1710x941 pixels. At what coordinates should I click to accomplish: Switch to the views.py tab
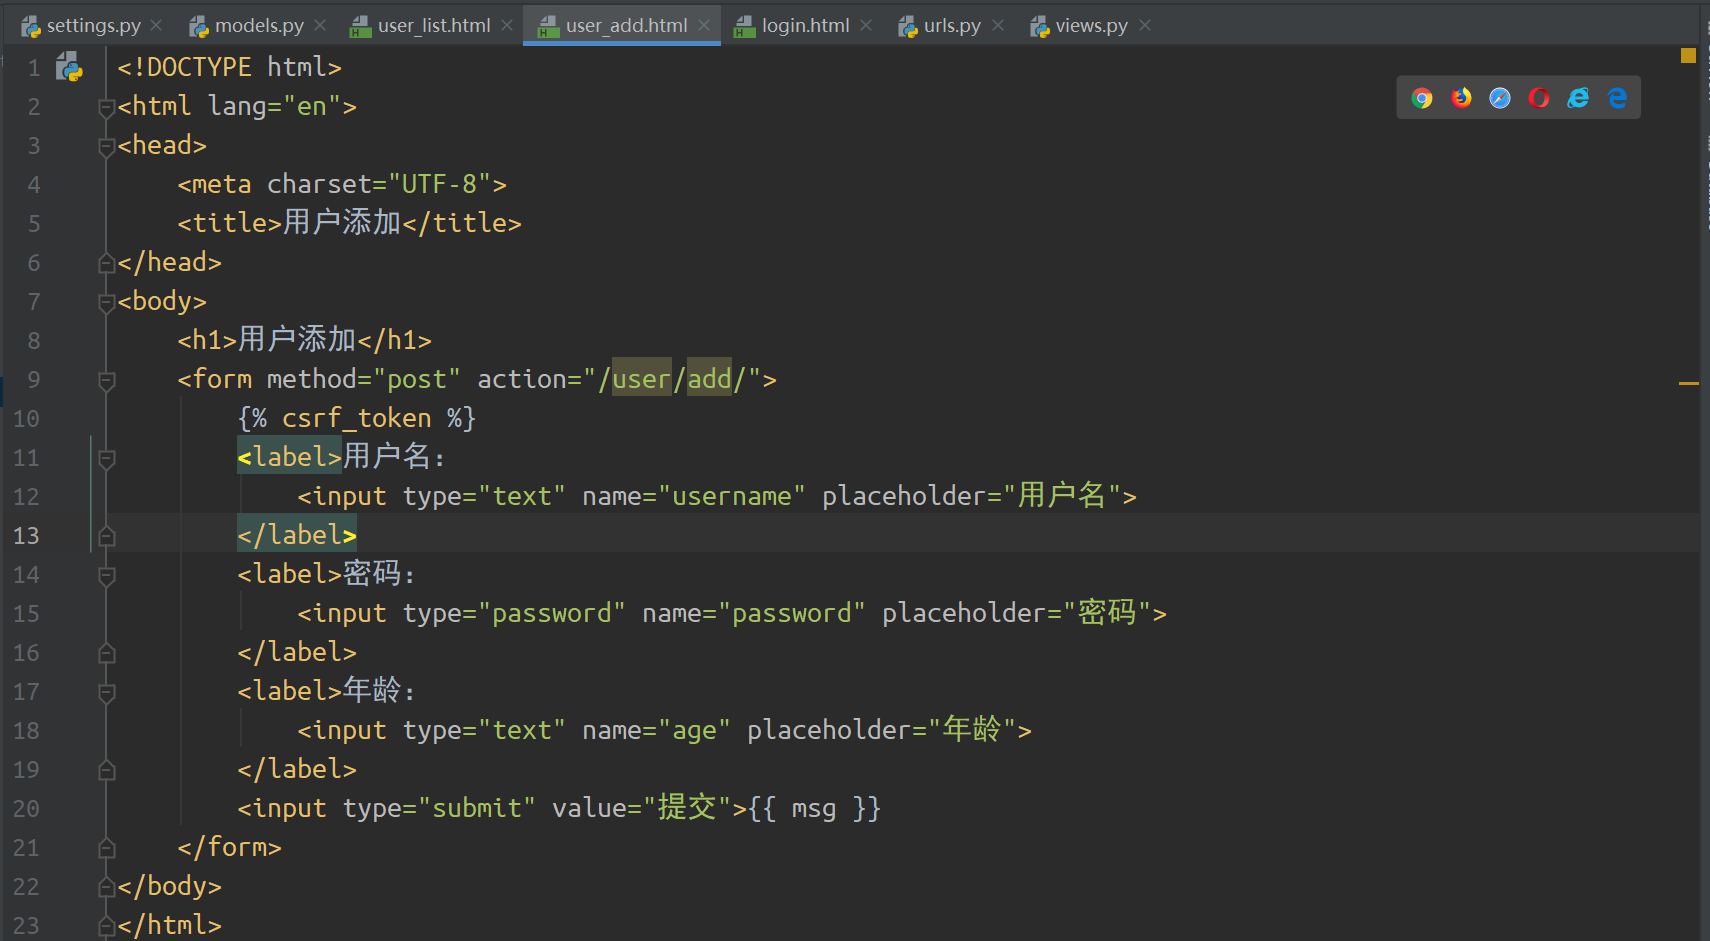[x=1091, y=26]
